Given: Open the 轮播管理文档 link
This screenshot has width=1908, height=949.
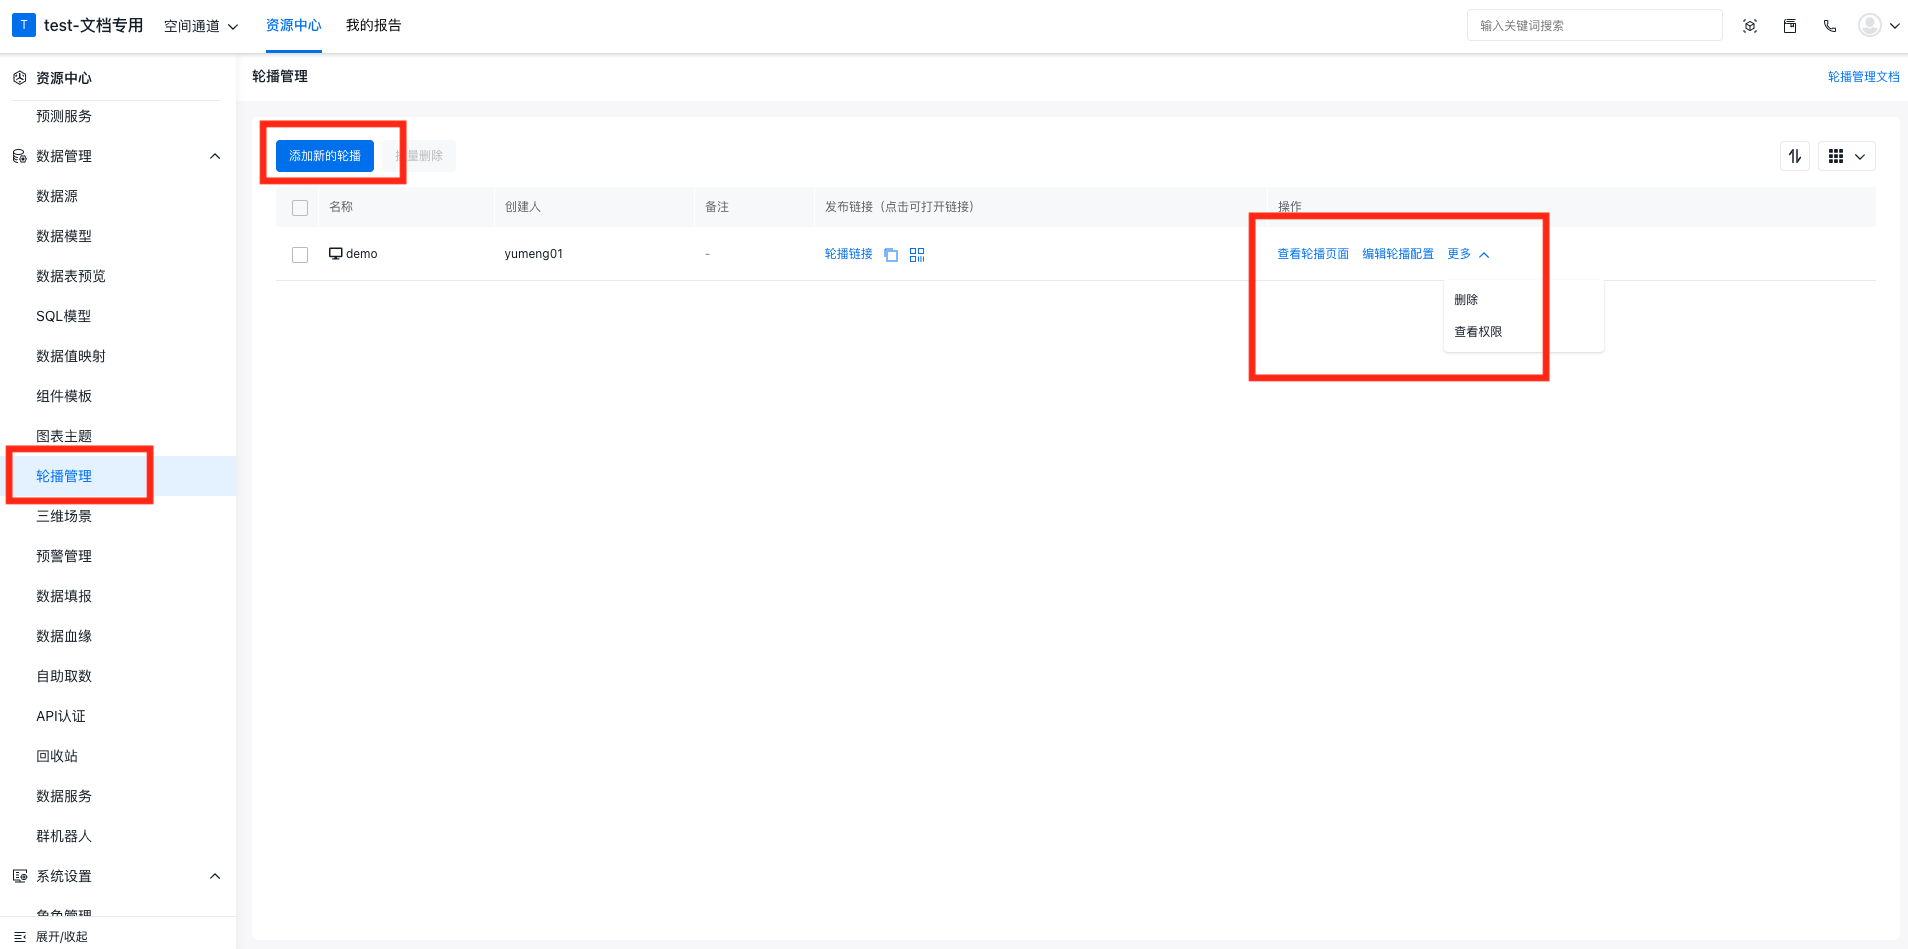Looking at the screenshot, I should pos(1864,77).
